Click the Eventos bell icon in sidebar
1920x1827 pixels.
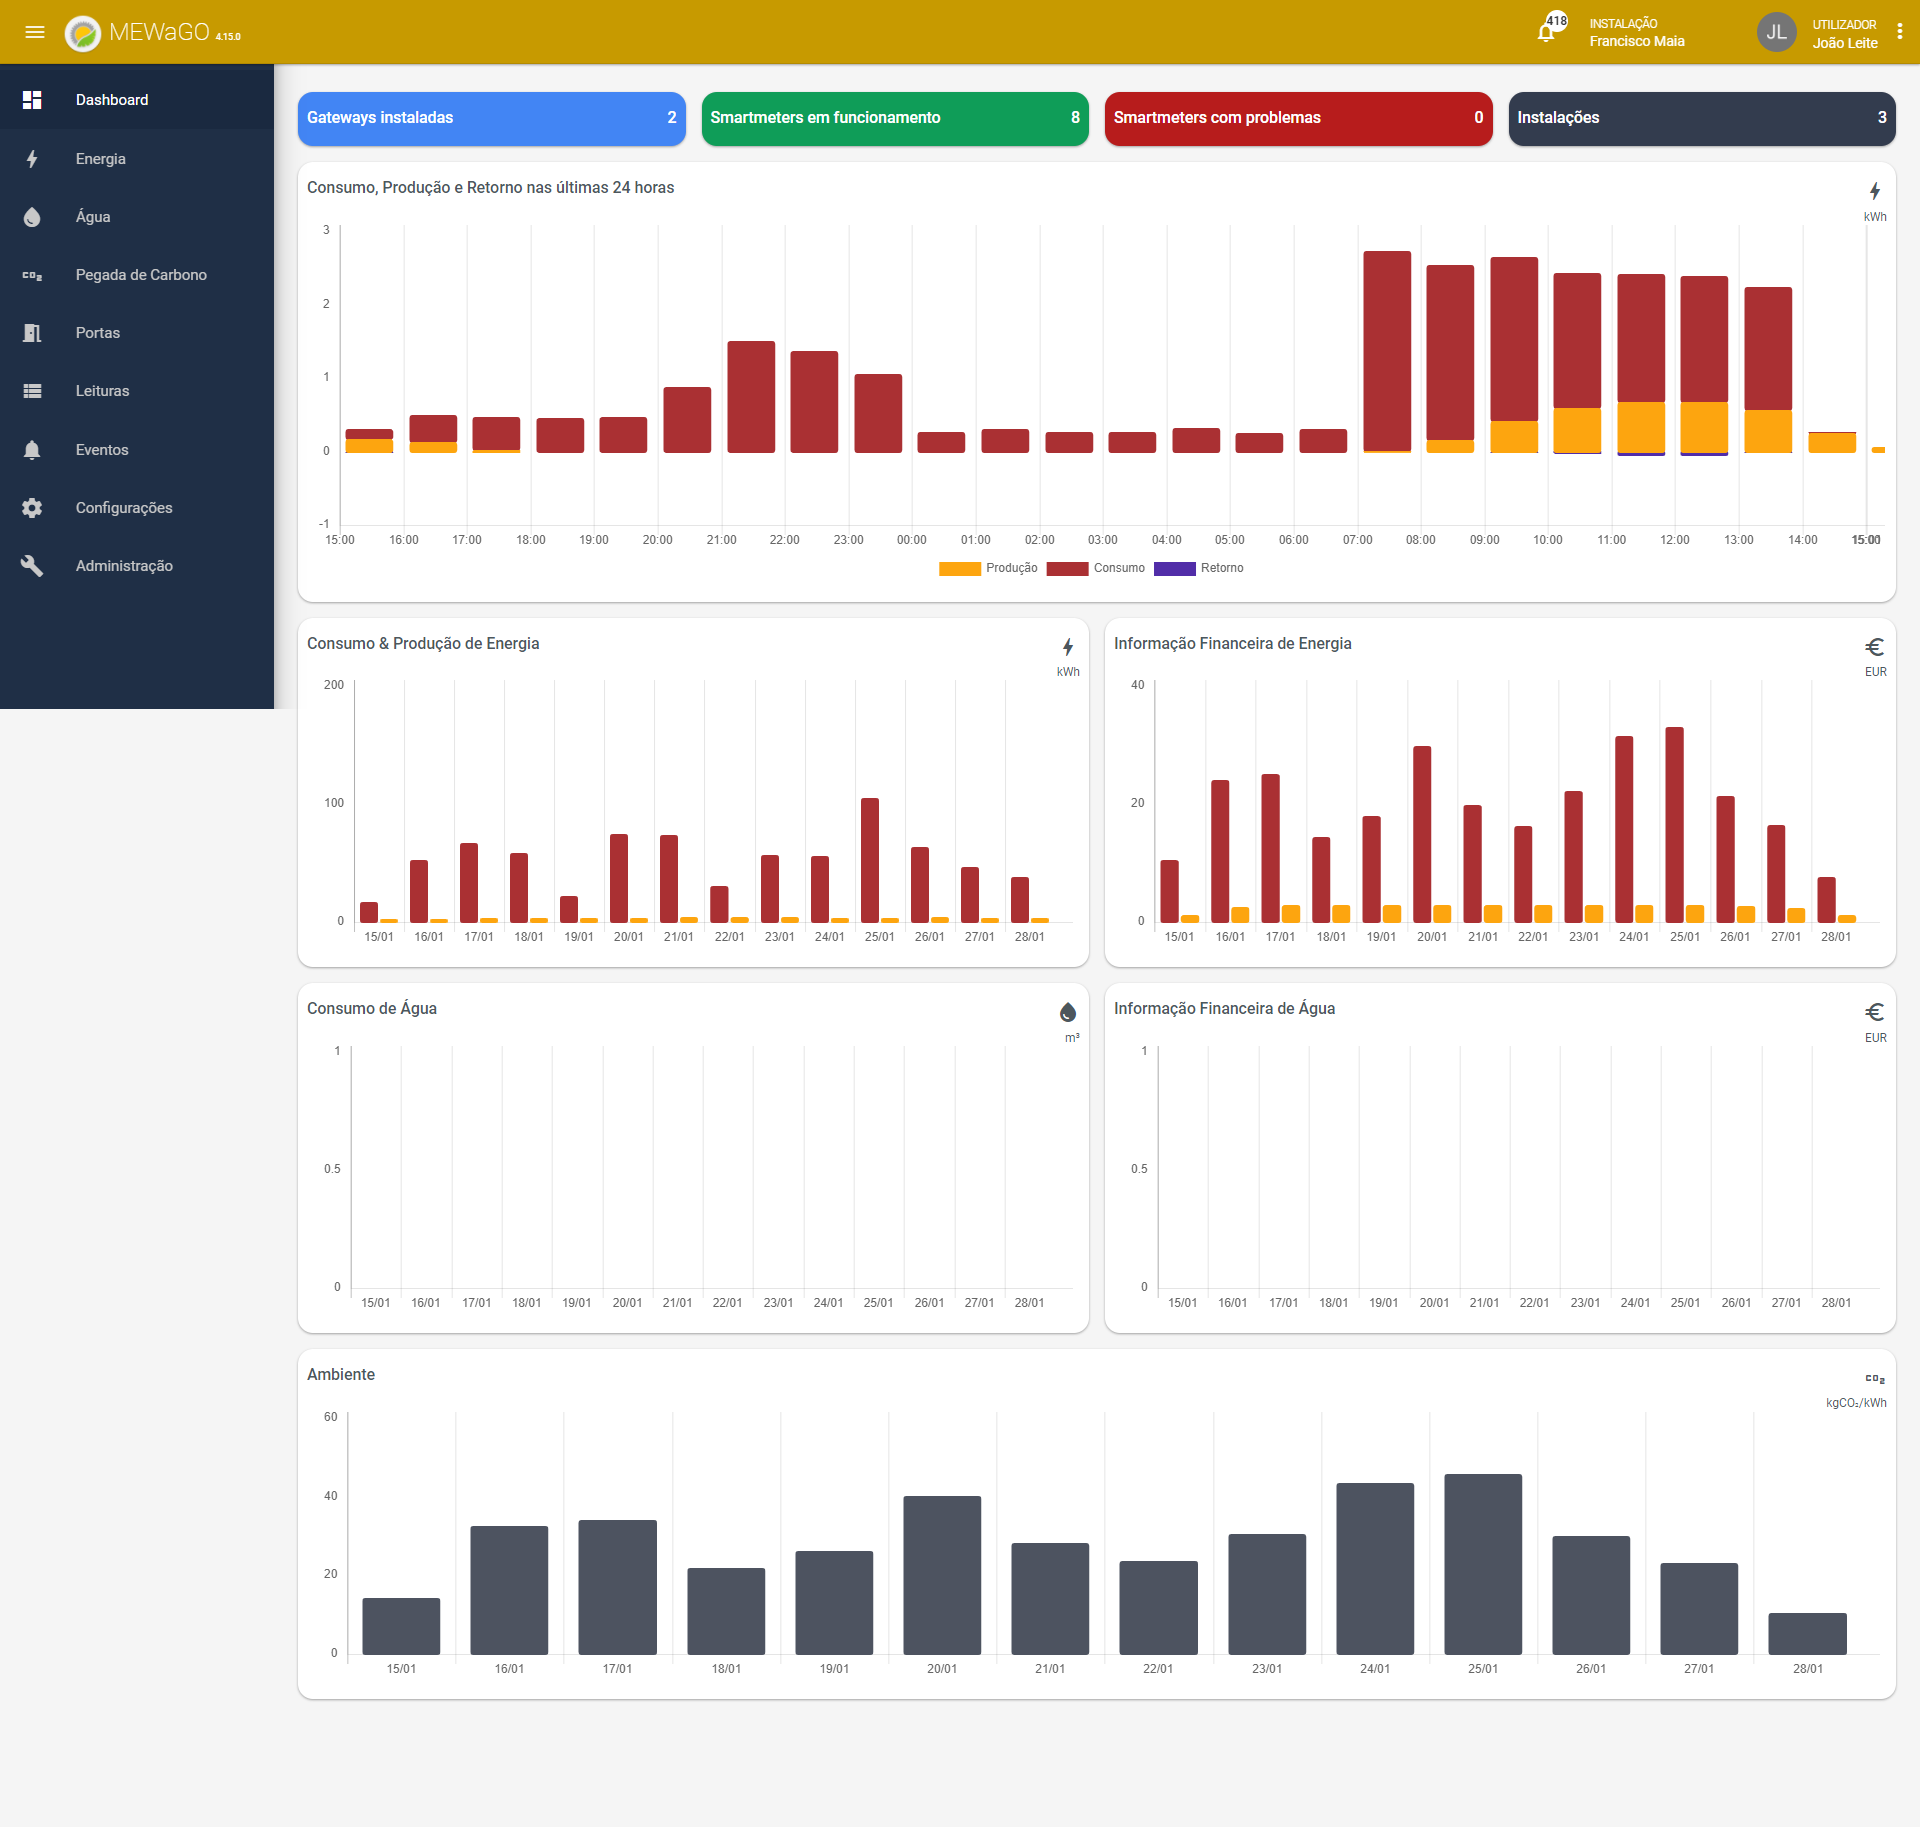coord(32,450)
